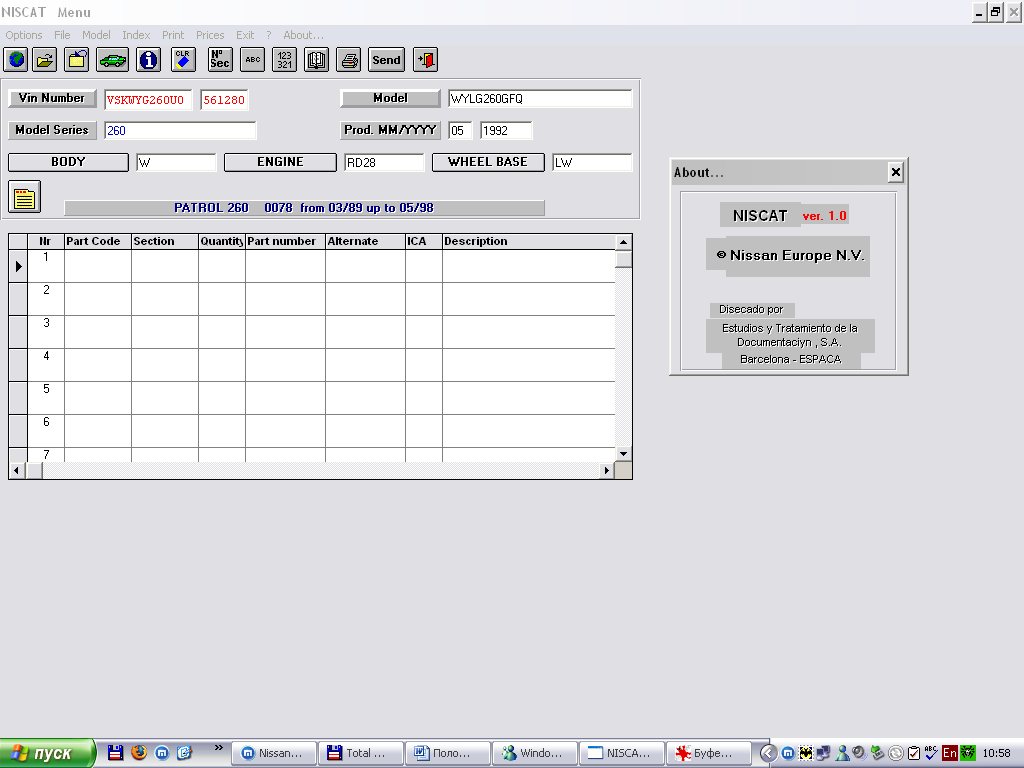Click the 123/321 numeric index icon

coord(284,60)
